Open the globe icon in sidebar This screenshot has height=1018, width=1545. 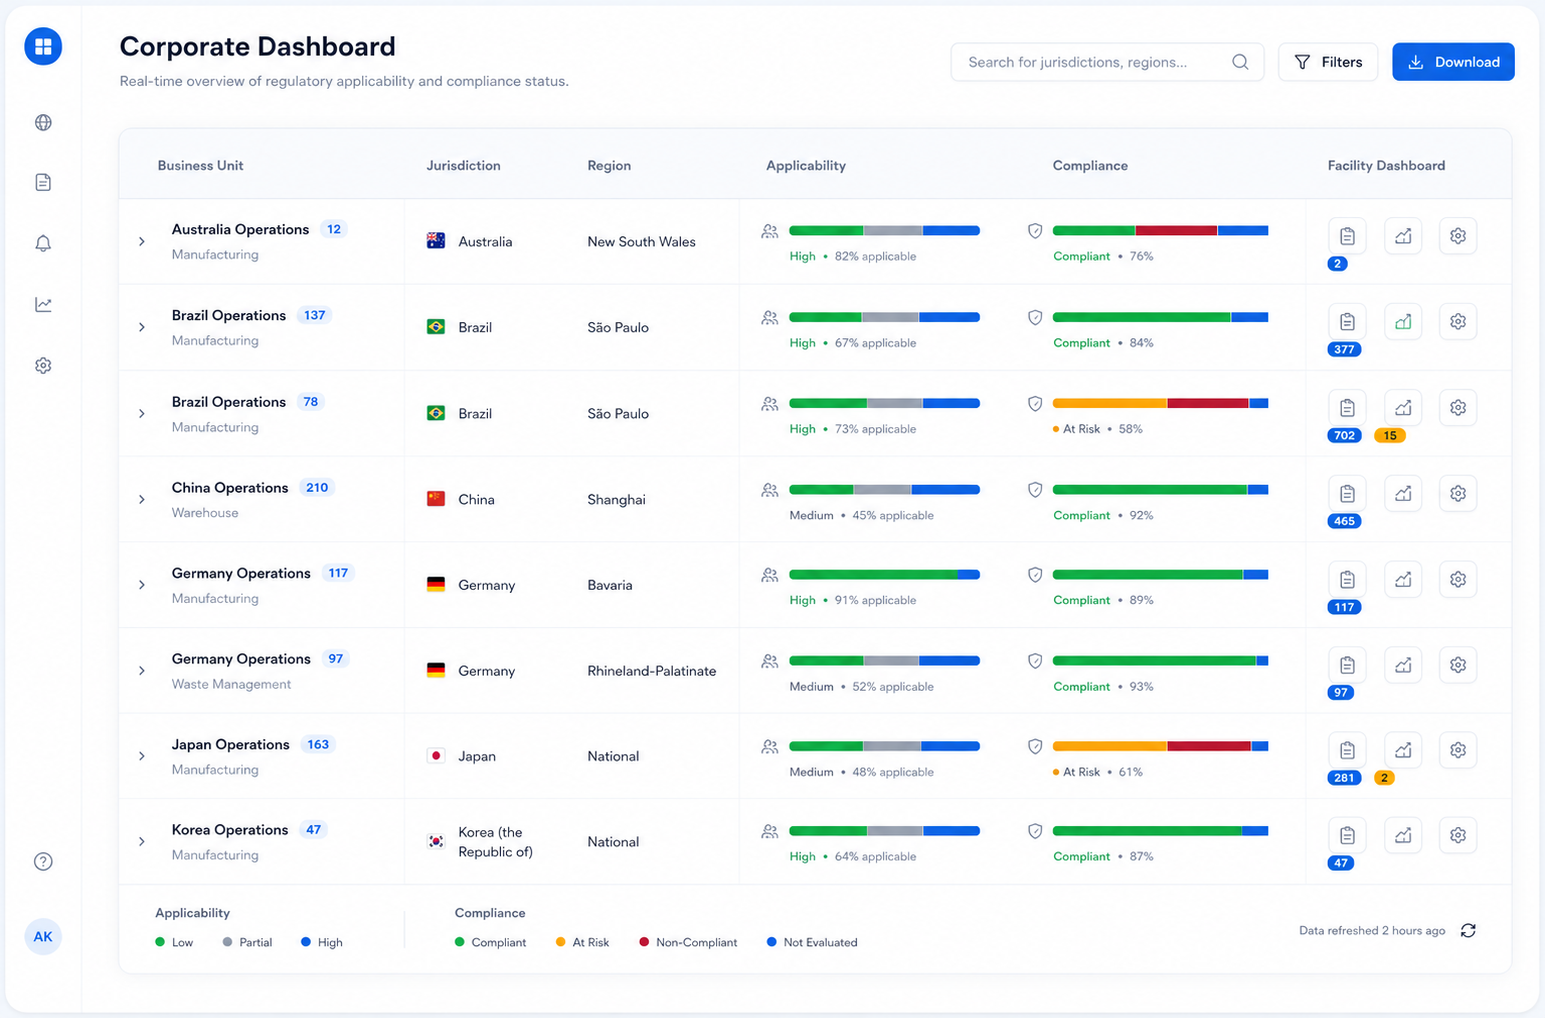pos(43,122)
